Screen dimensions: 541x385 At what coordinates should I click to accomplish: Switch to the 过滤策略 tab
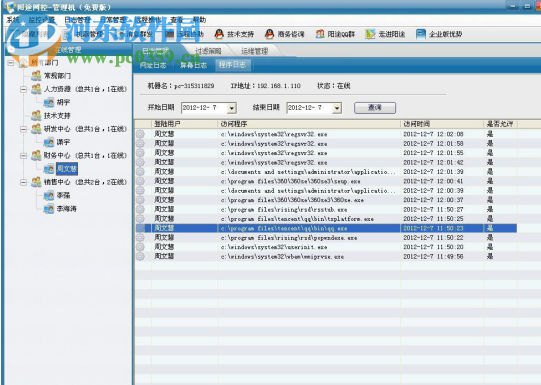(208, 51)
